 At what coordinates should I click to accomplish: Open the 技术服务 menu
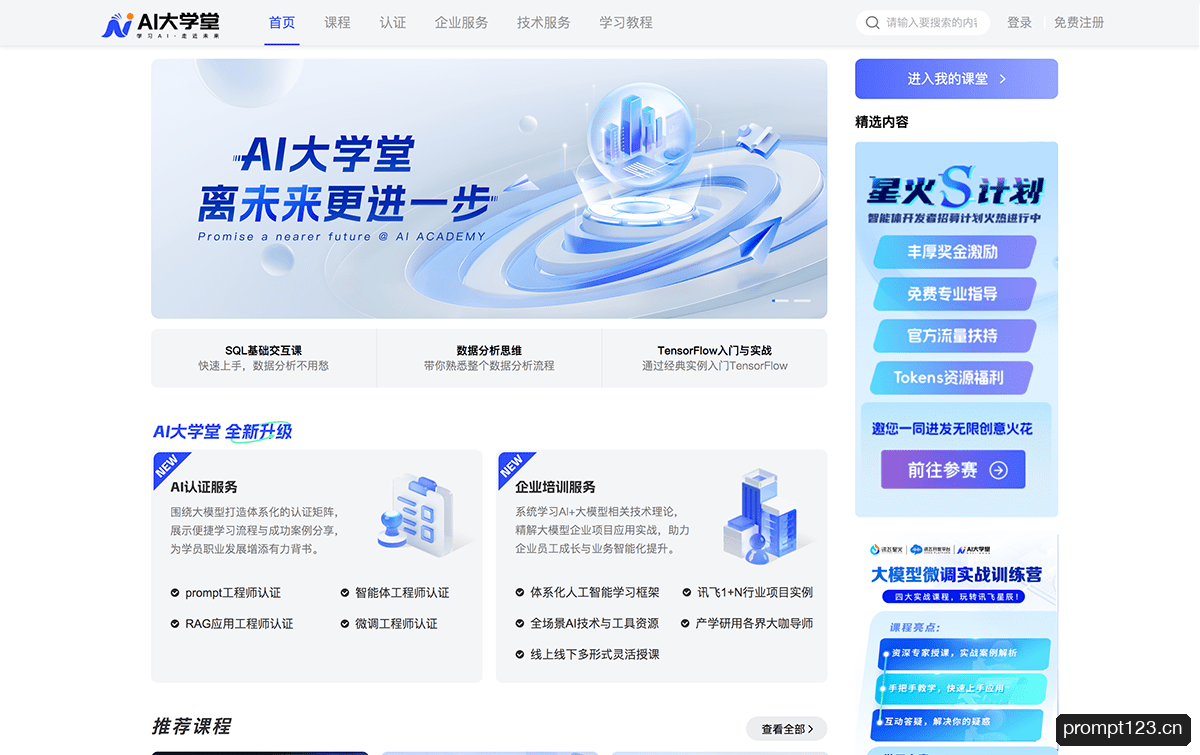[x=544, y=22]
